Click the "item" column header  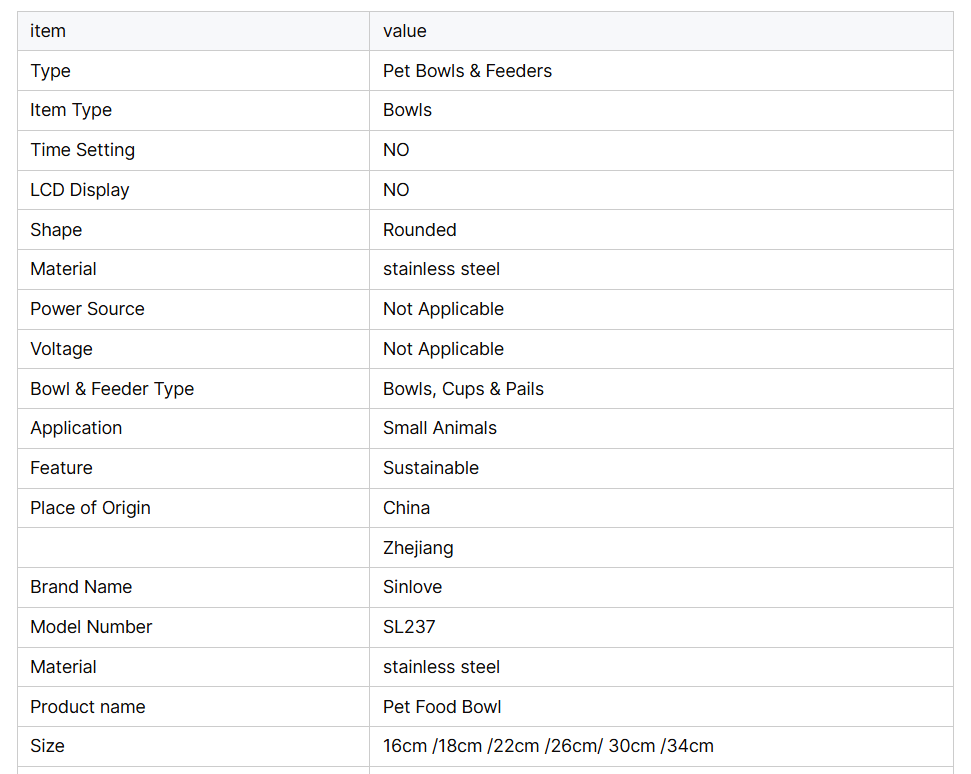pos(48,31)
